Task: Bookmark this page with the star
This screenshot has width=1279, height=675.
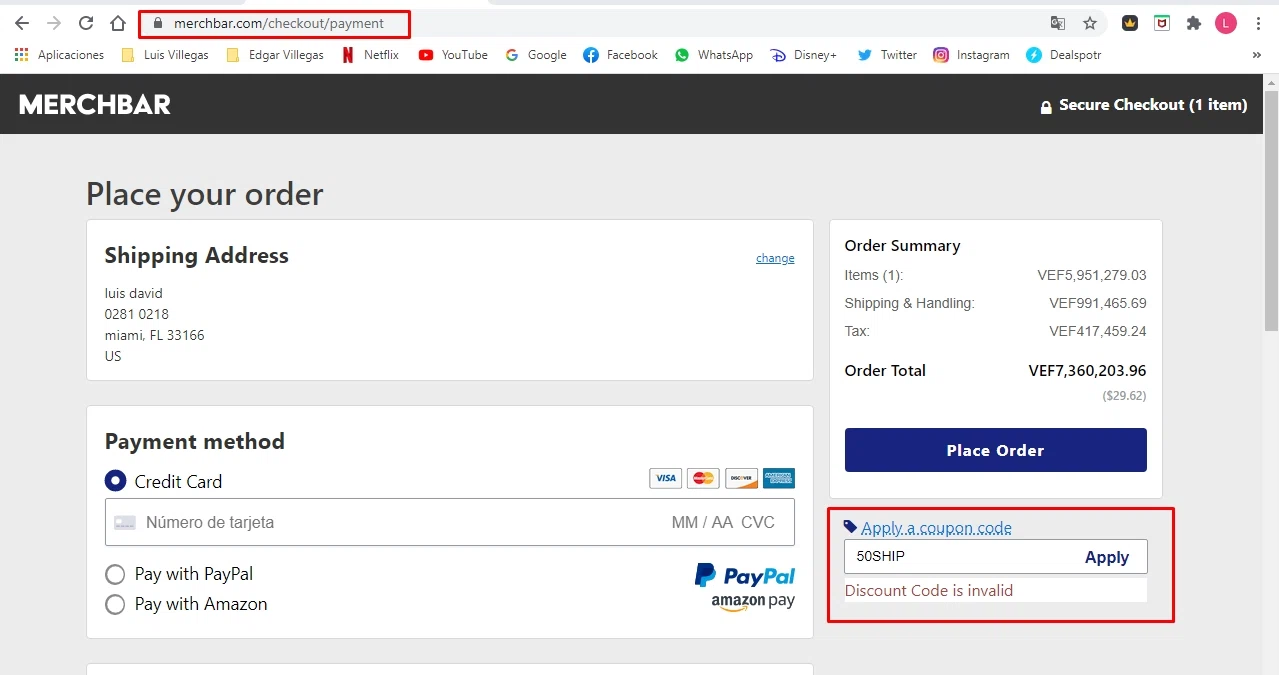Action: coord(1090,23)
